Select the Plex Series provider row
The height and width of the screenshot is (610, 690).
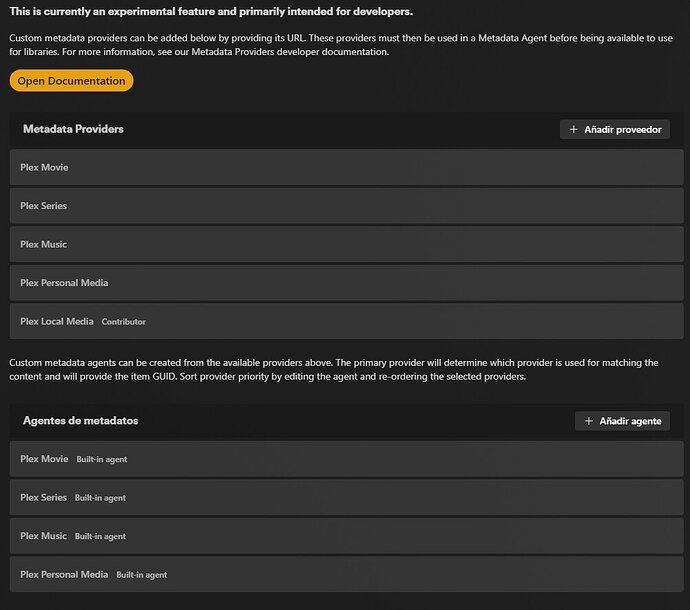(346, 206)
